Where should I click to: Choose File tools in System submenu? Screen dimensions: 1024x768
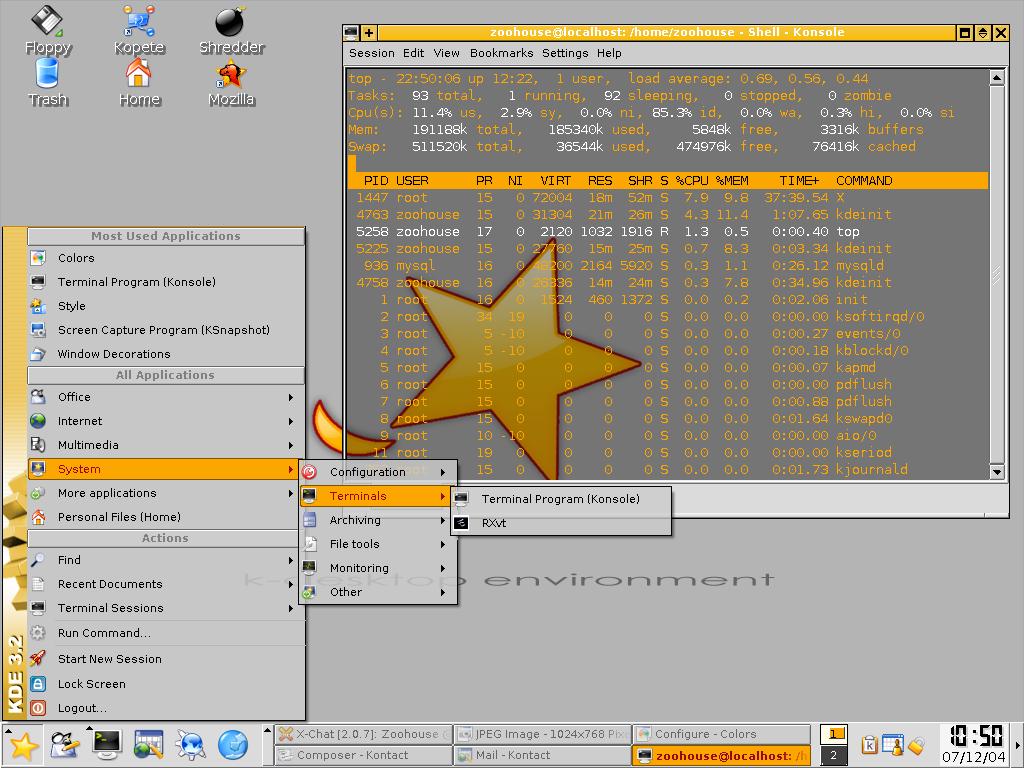[377, 544]
